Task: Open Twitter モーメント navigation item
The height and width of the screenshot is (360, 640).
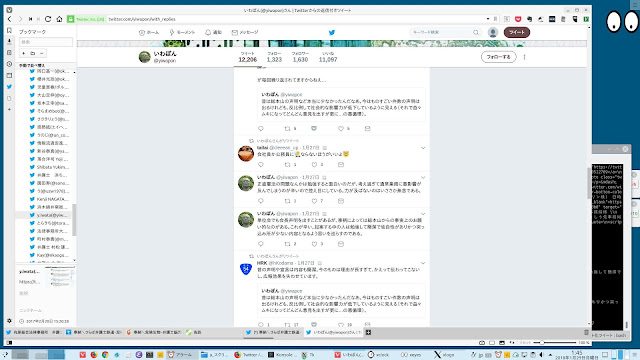Action: tap(182, 32)
